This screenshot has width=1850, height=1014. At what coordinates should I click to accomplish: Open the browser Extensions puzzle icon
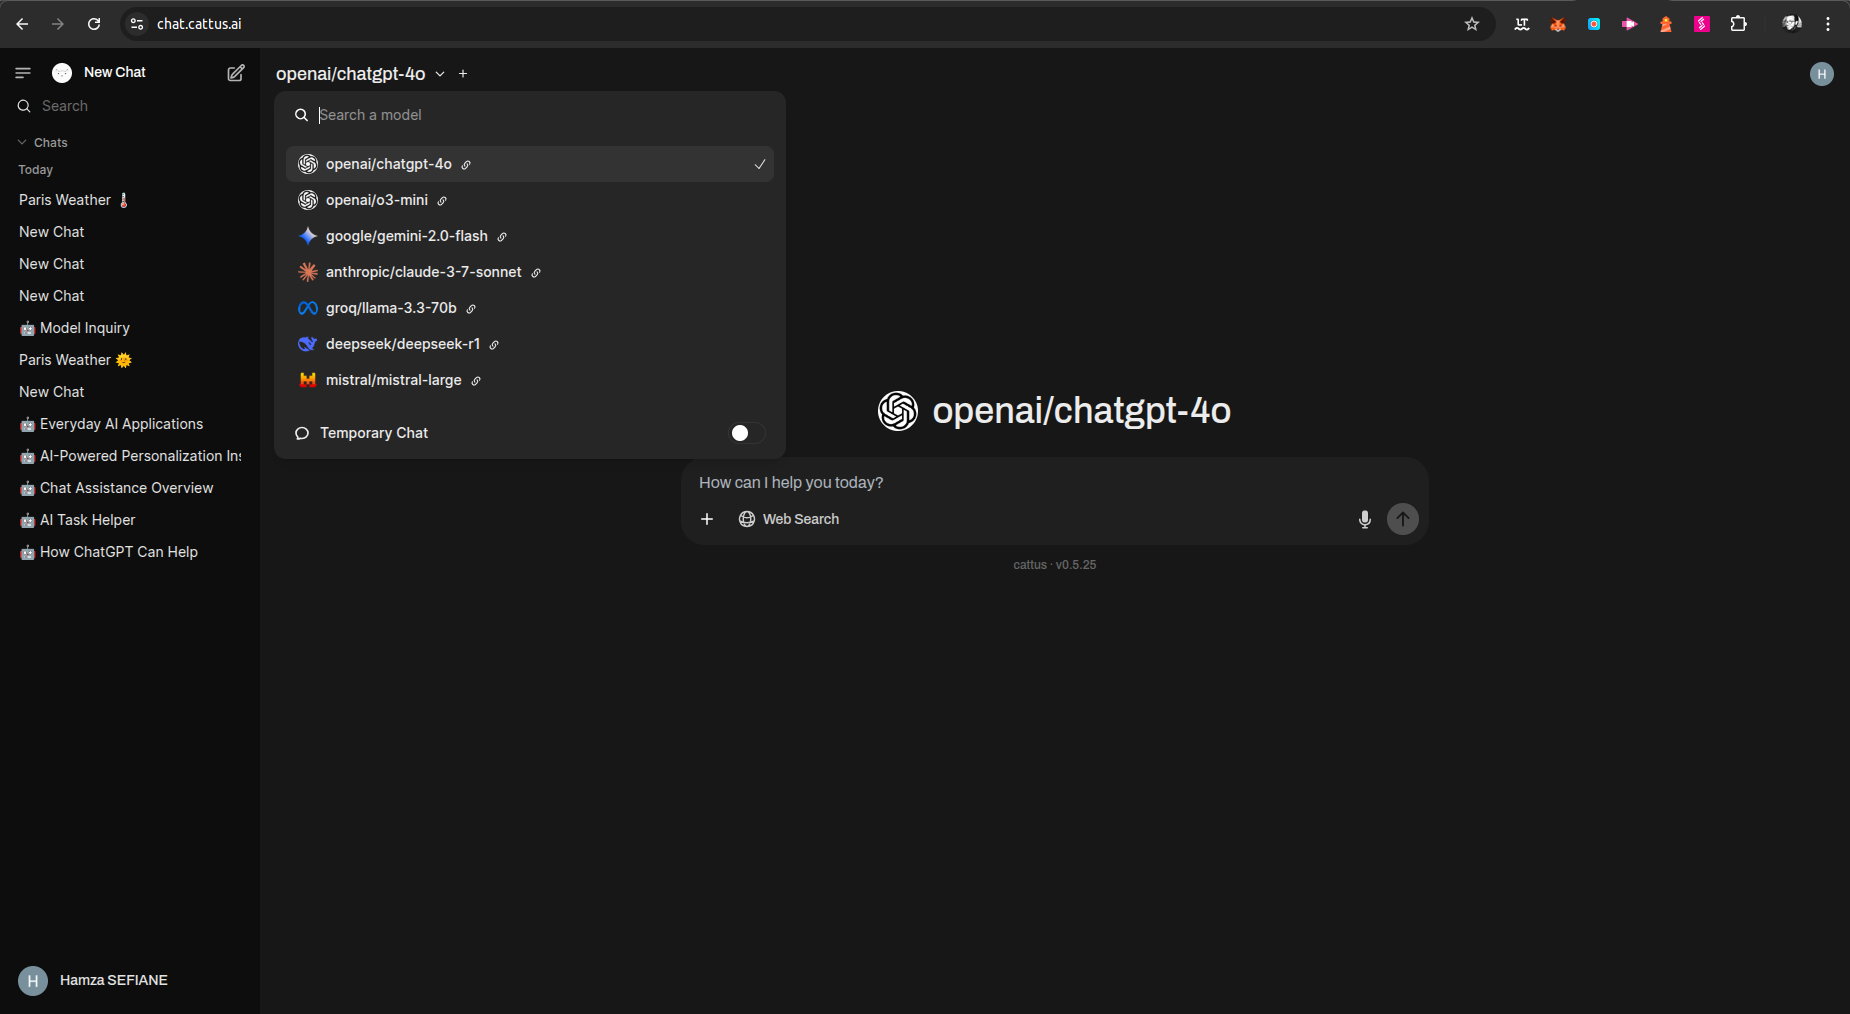pyautogui.click(x=1739, y=24)
